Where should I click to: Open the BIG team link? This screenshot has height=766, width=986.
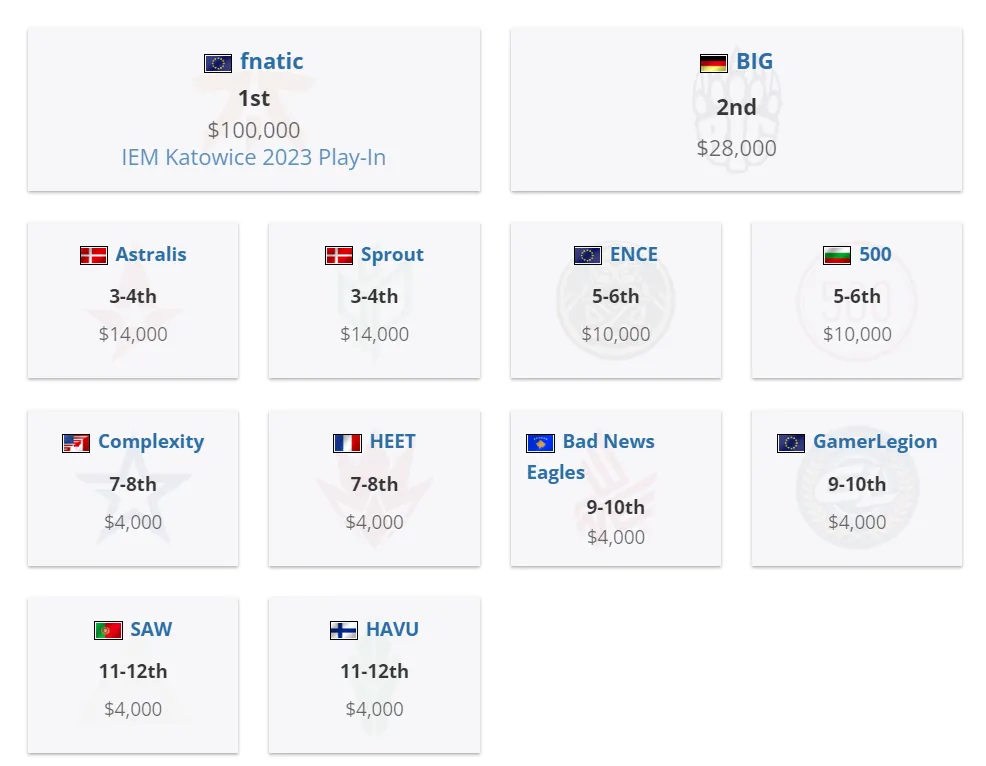(754, 61)
